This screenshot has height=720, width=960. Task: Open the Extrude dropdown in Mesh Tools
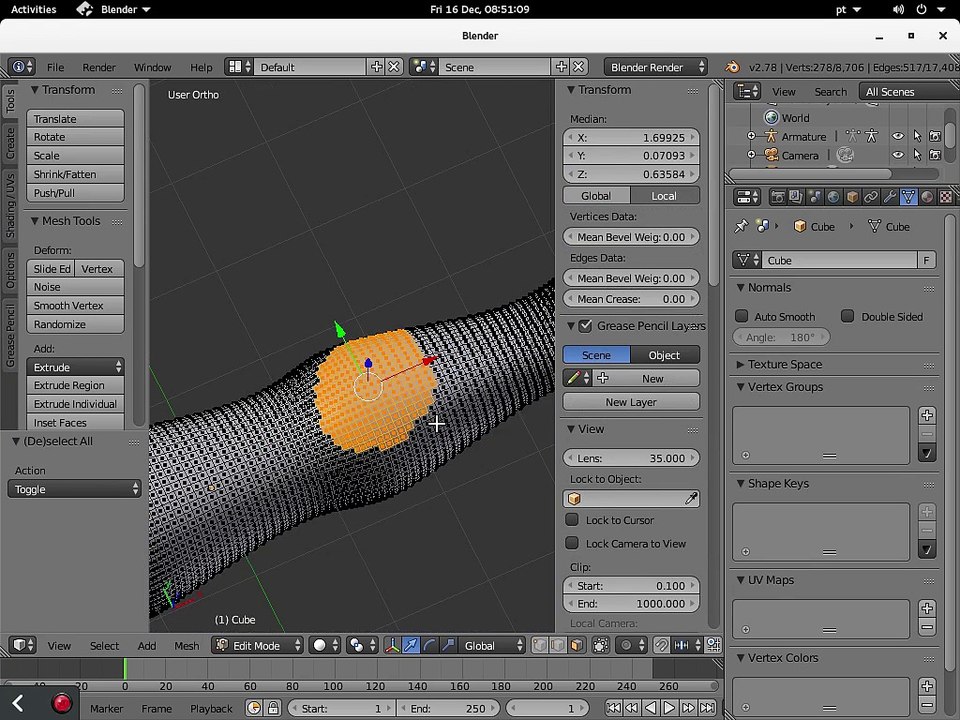75,367
